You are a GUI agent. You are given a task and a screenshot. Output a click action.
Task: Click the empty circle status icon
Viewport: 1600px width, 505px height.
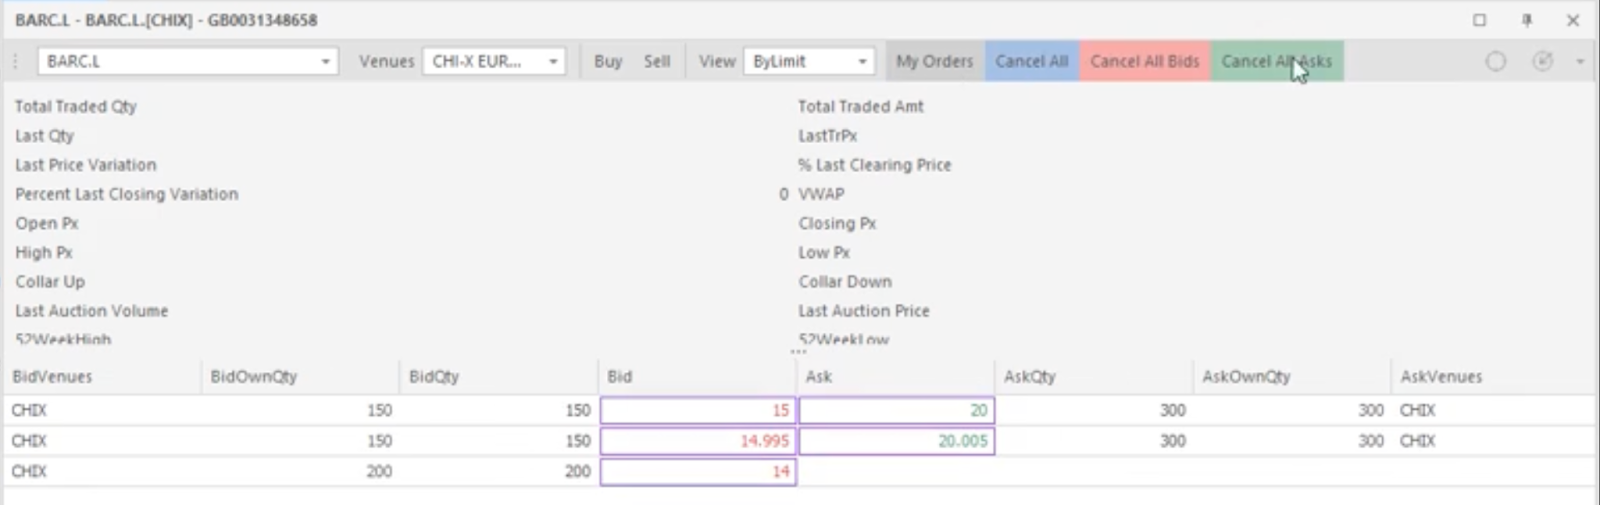click(1495, 61)
